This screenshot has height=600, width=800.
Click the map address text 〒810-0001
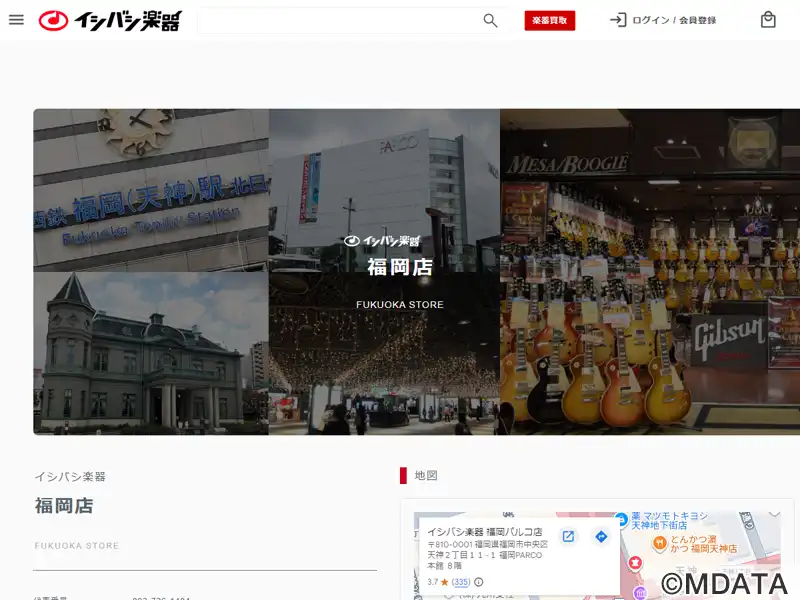pos(487,555)
